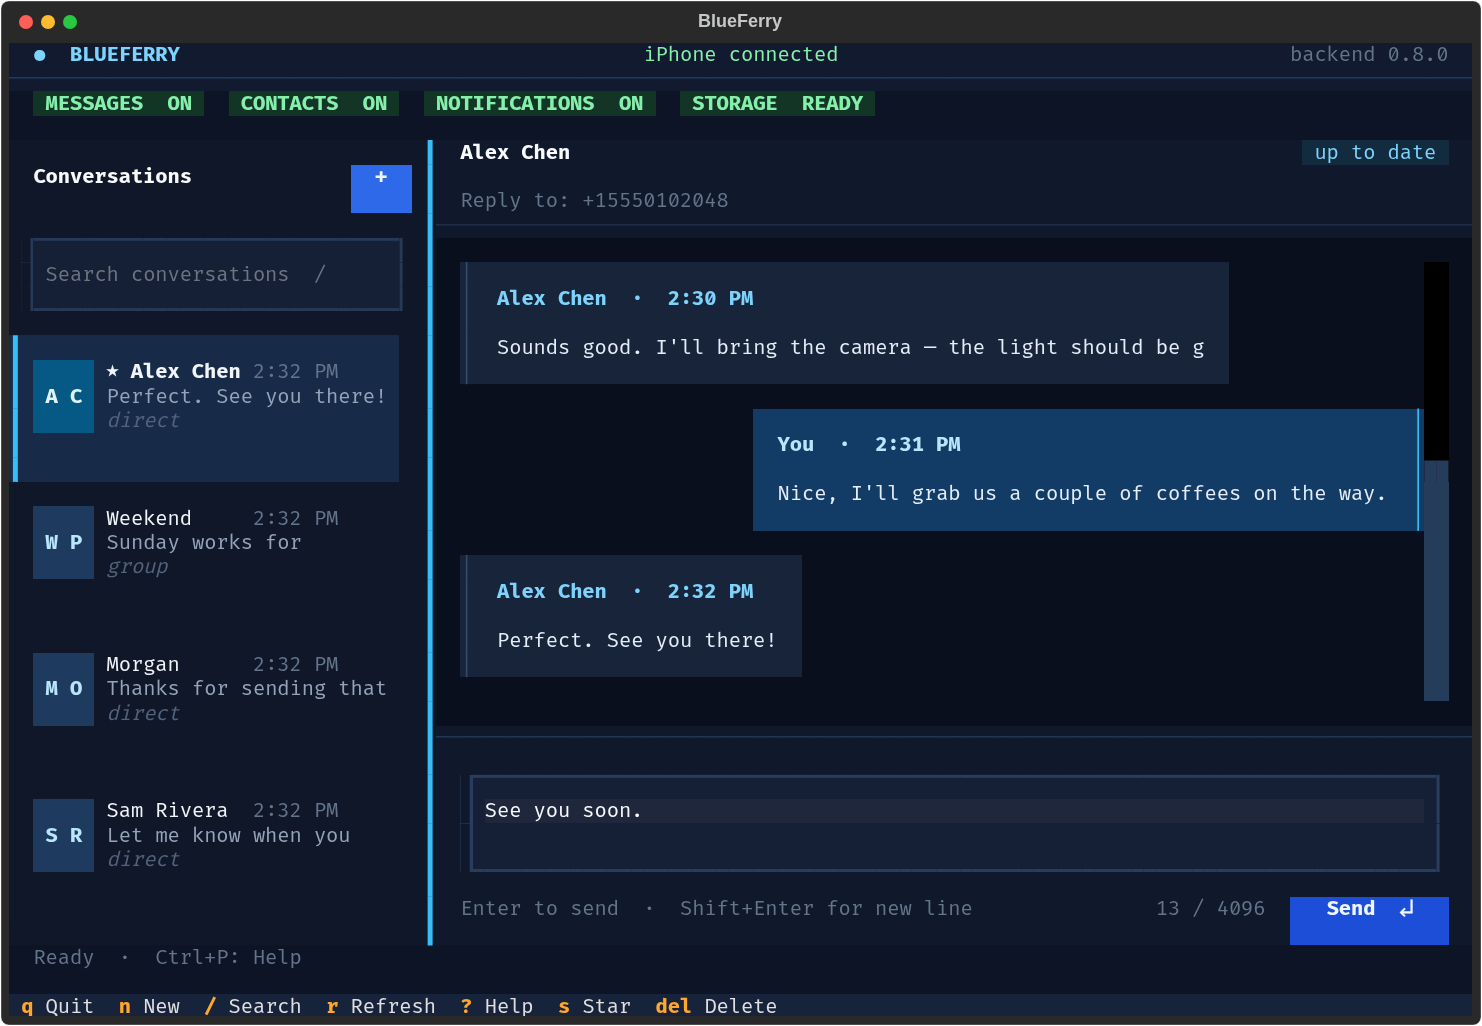Screen dimensions: 1482x1026
Task: Choose New in the footer shortcut bar
Action: click(x=149, y=1006)
